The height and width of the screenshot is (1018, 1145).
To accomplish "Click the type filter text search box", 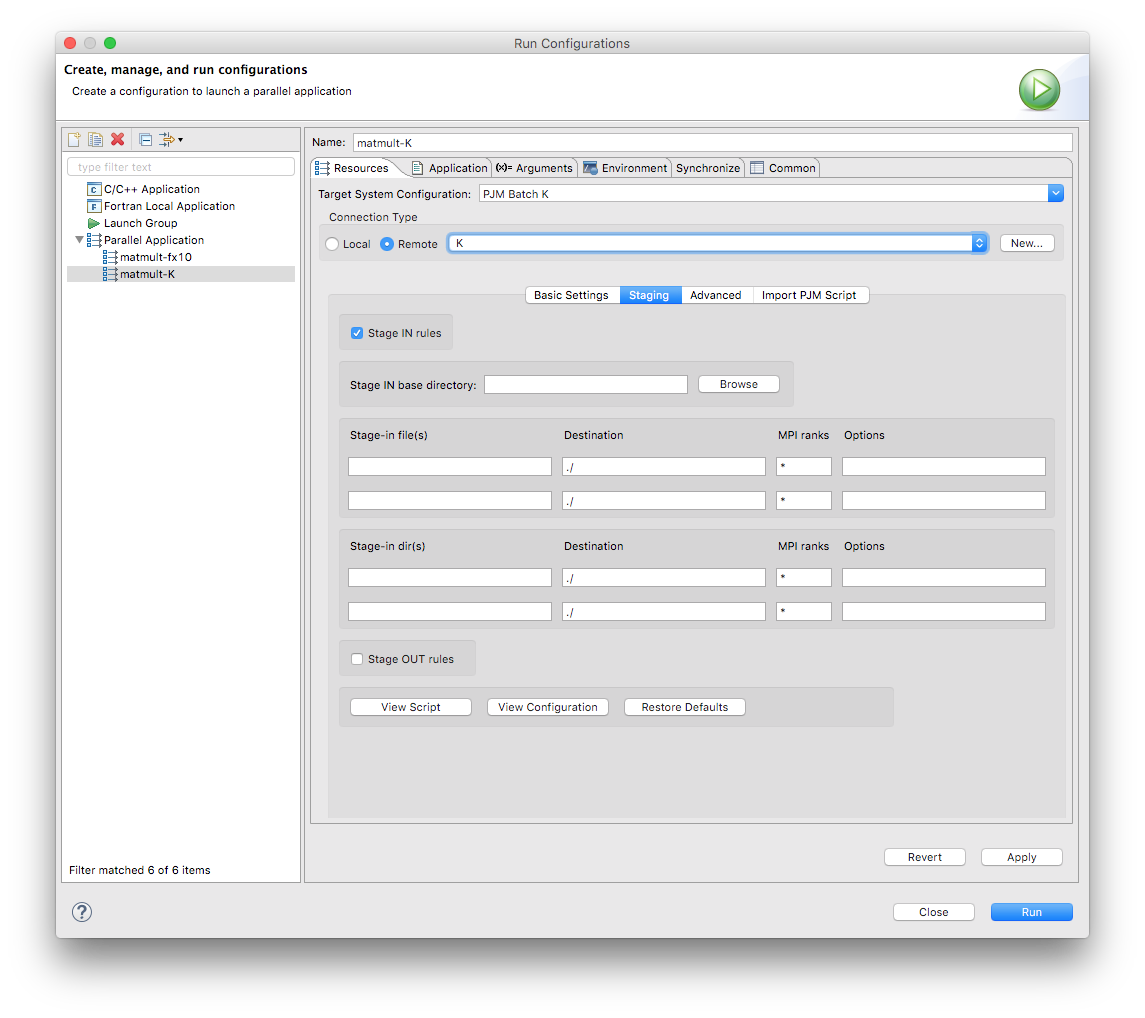I will 181,167.
